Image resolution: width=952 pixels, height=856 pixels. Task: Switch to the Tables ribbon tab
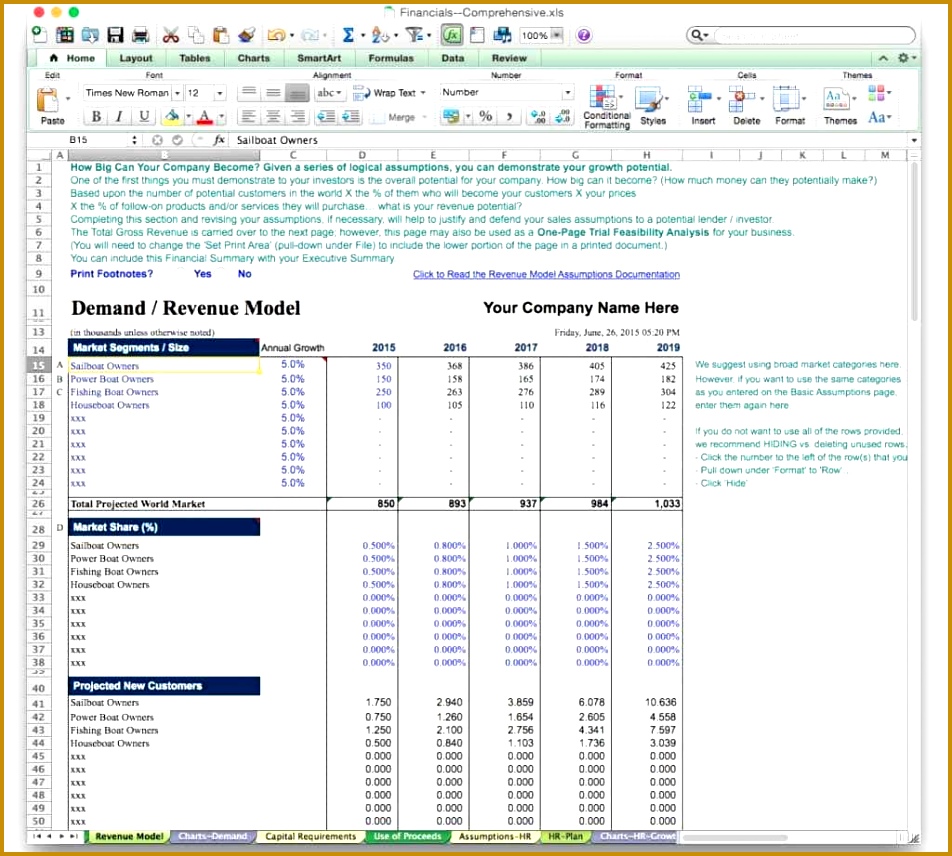tap(194, 58)
